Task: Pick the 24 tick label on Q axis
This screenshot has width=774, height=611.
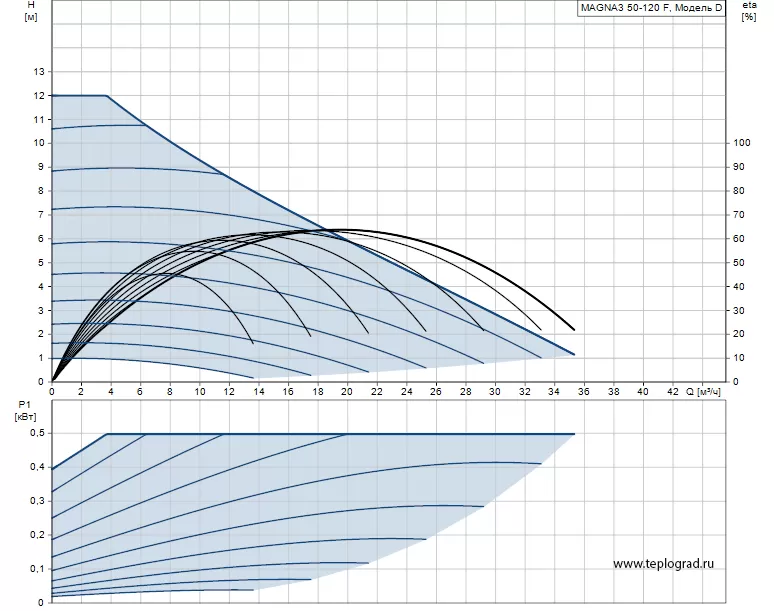Action: [406, 392]
